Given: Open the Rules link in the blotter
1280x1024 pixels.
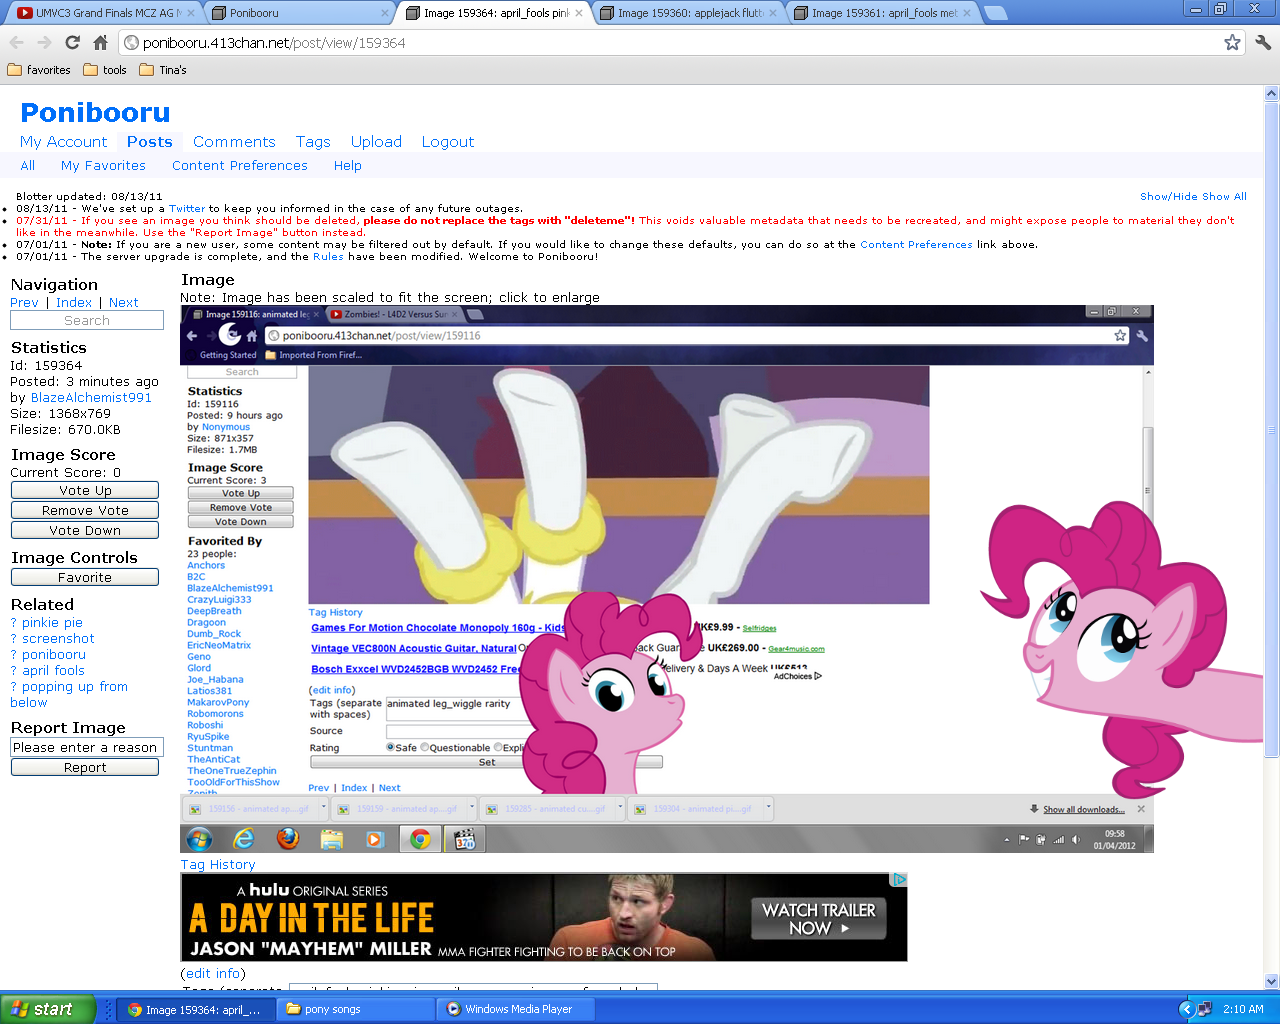Looking at the screenshot, I should (328, 257).
